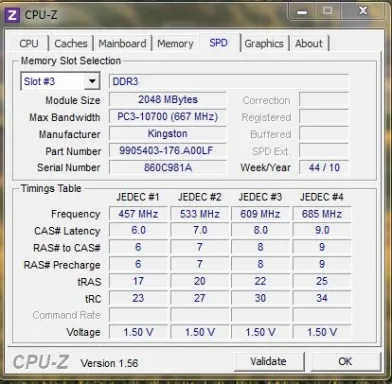Select the SPD tab
The image size is (392, 384).
click(x=219, y=43)
